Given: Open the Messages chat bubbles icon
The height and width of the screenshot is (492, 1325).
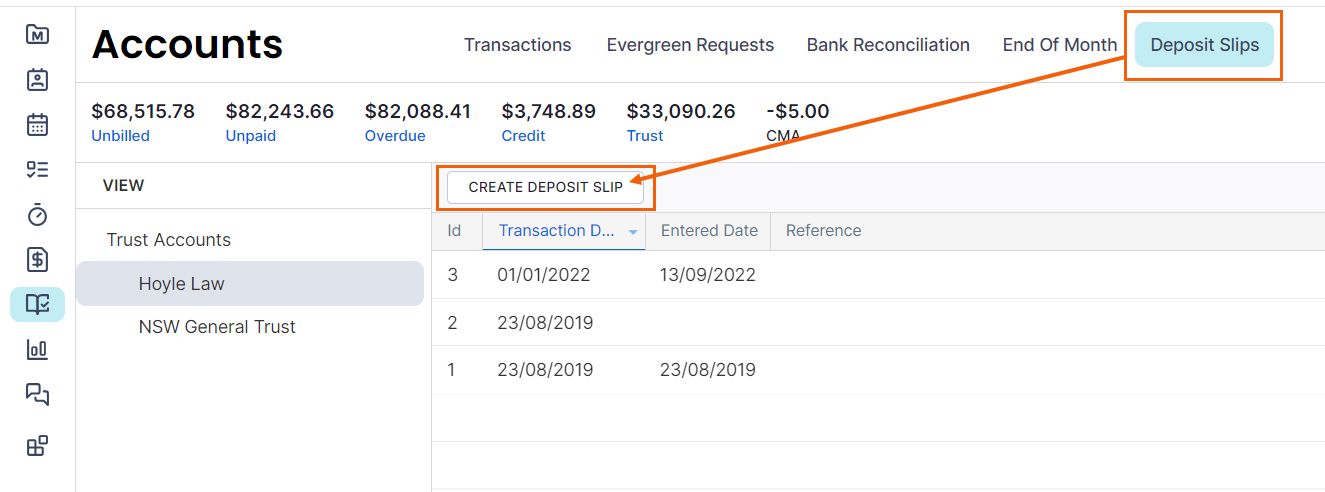Looking at the screenshot, I should [37, 395].
